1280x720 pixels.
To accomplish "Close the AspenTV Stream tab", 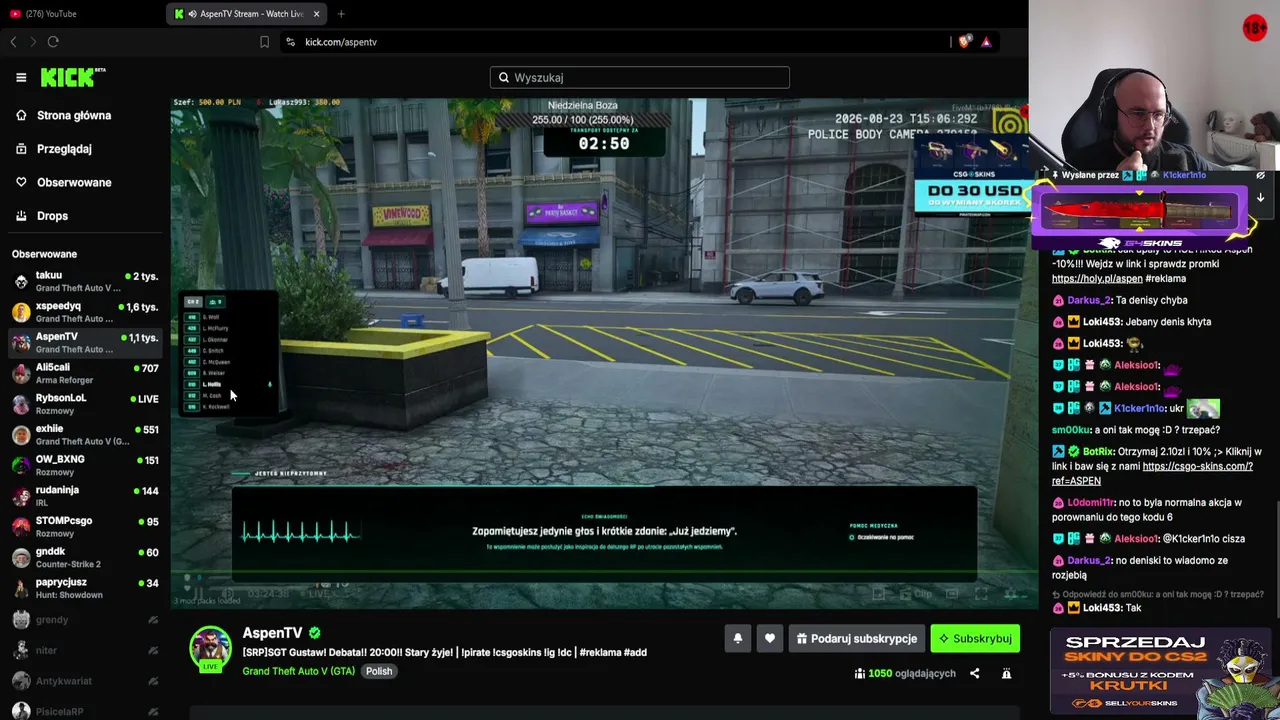I will click(x=317, y=14).
